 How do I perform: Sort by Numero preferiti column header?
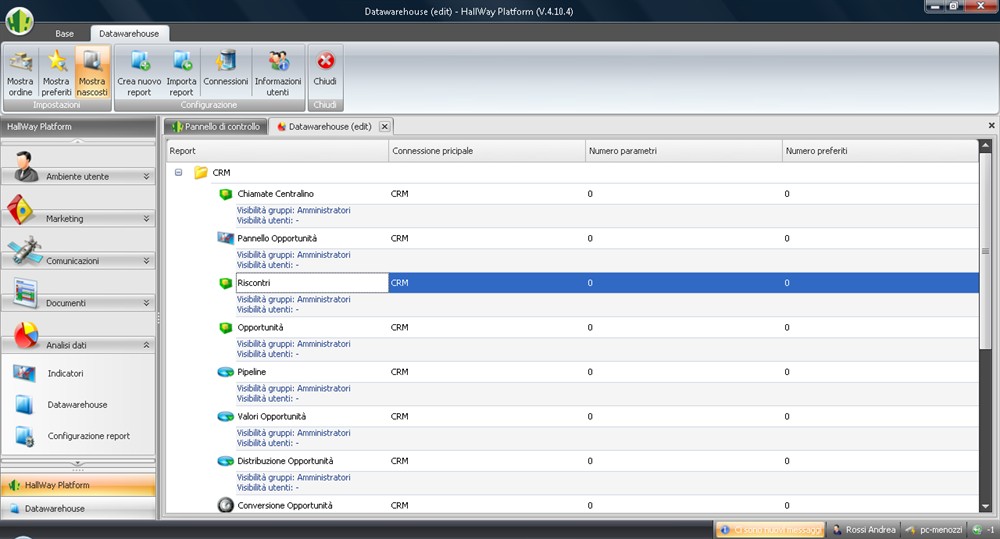click(x=880, y=151)
